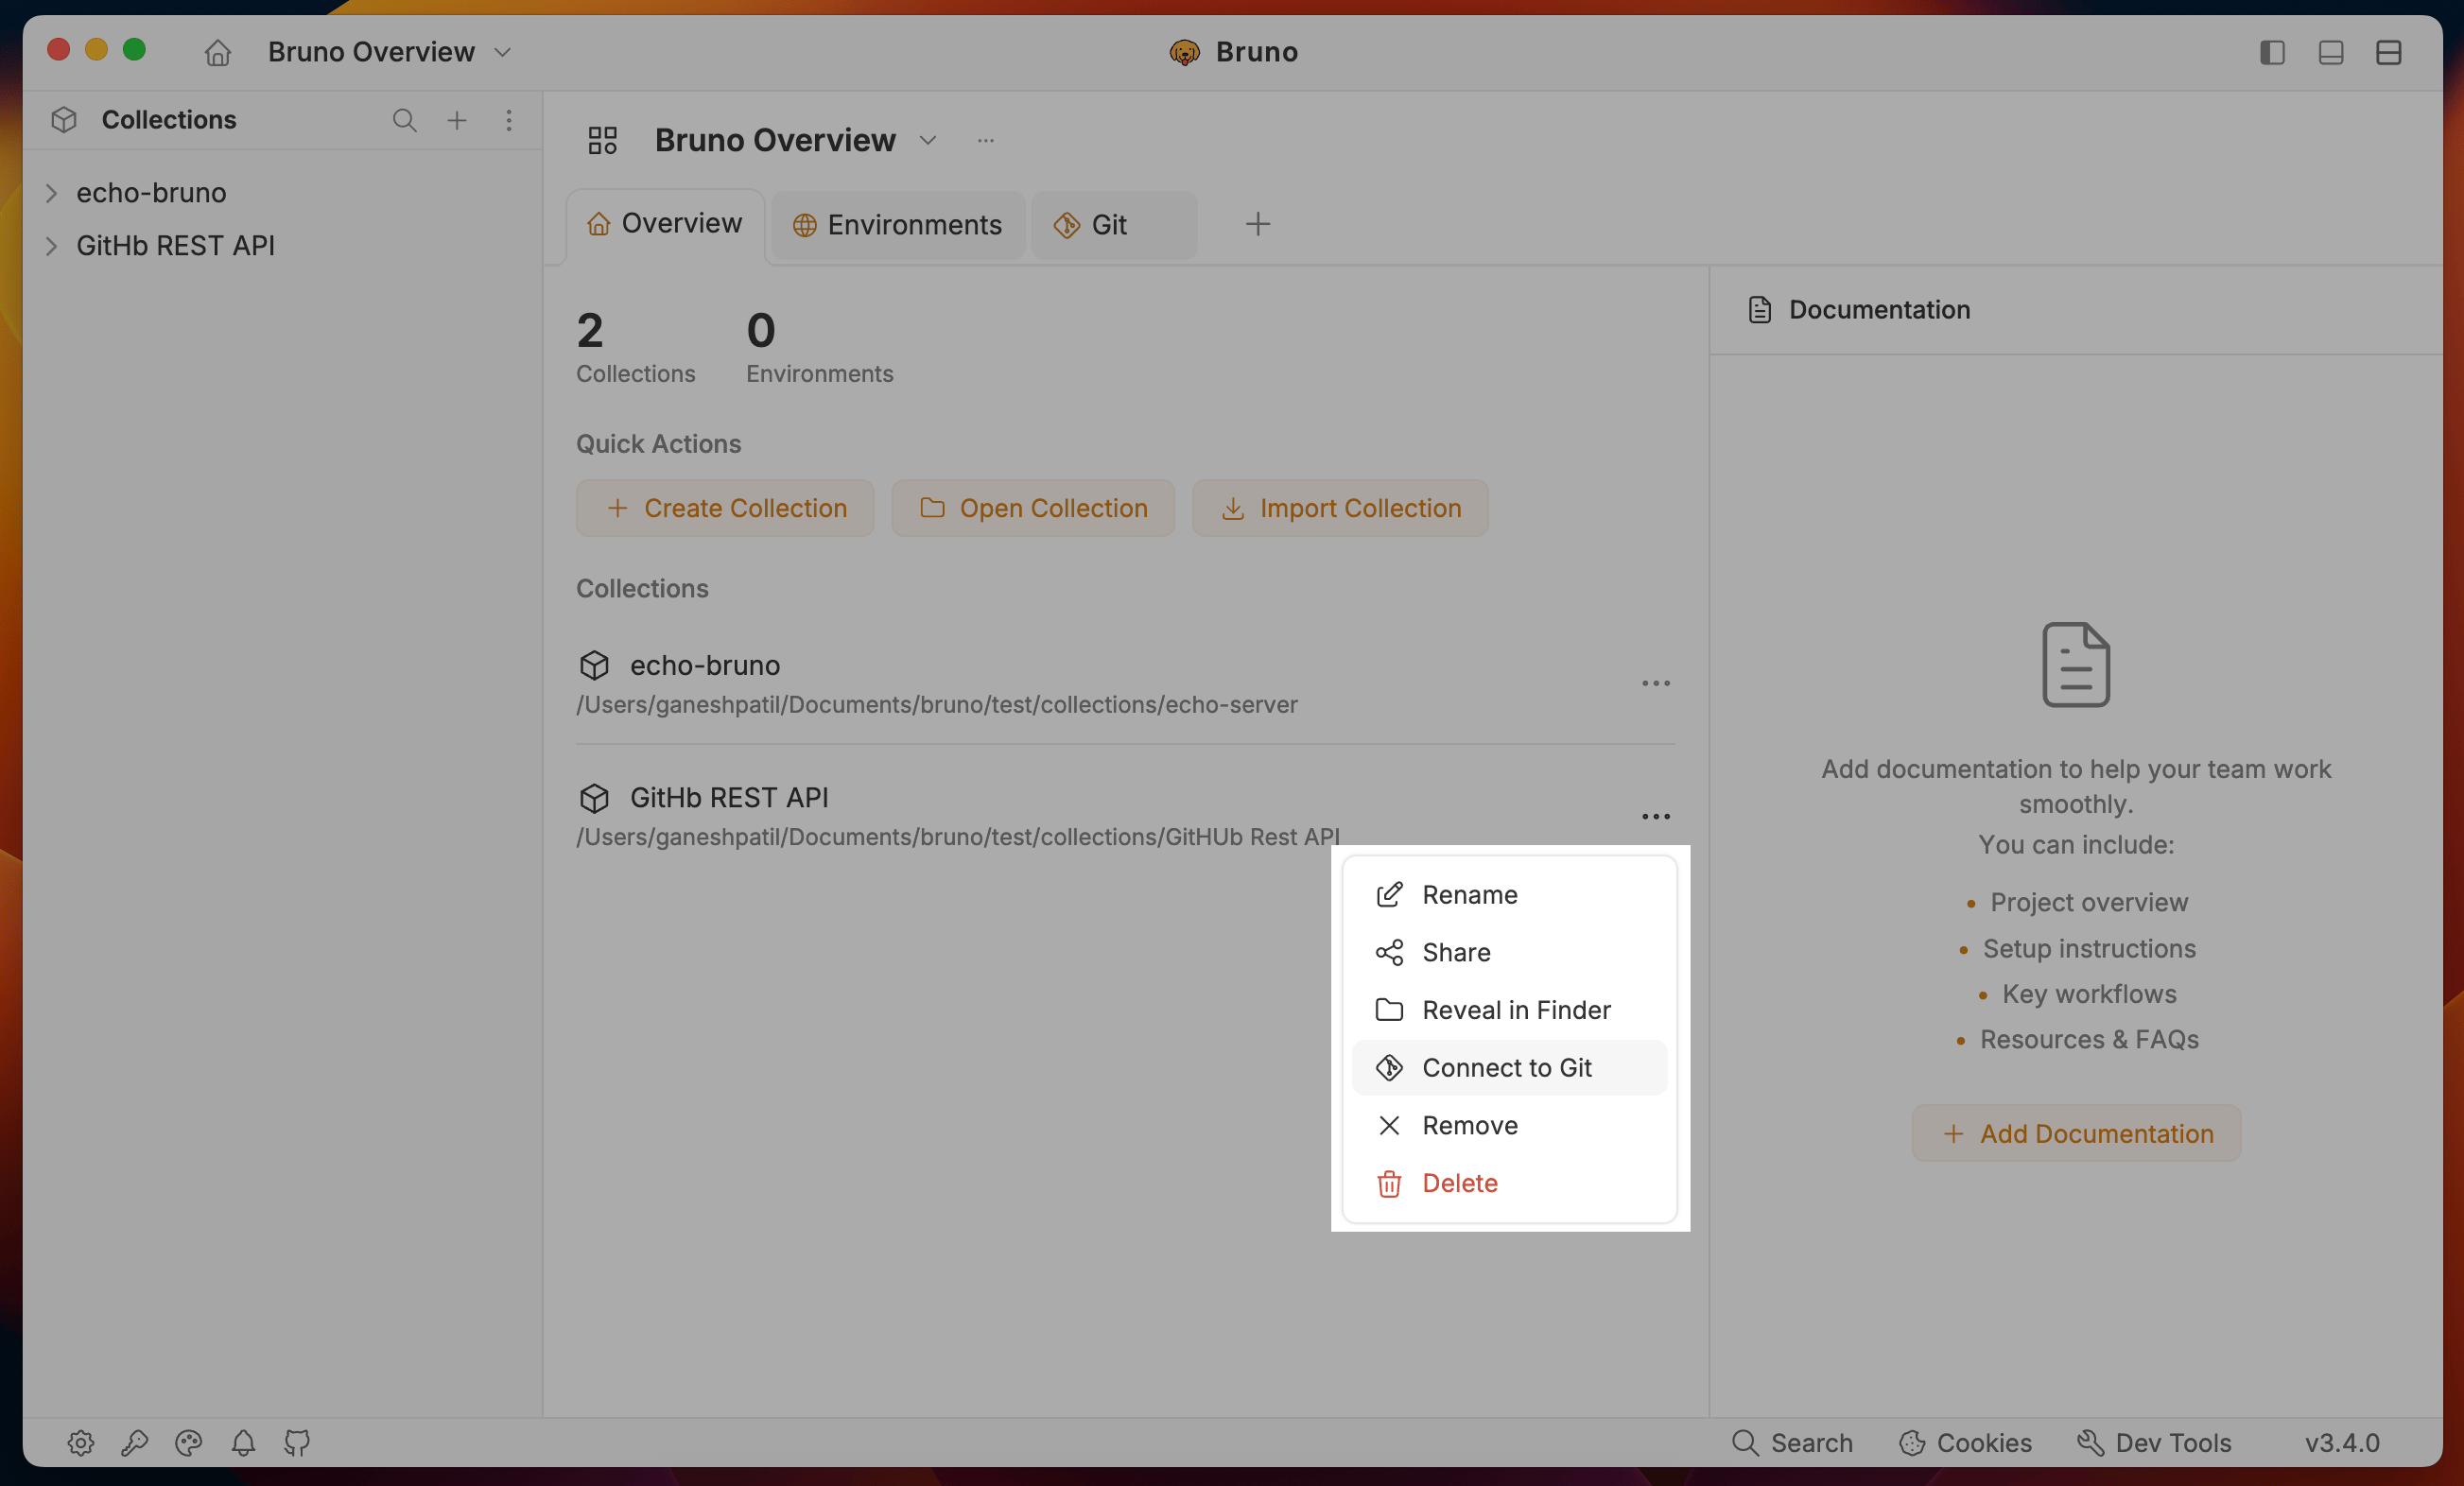Choose Delete from the context menu
Image resolution: width=2464 pixels, height=1486 pixels.
pyautogui.click(x=1508, y=1183)
